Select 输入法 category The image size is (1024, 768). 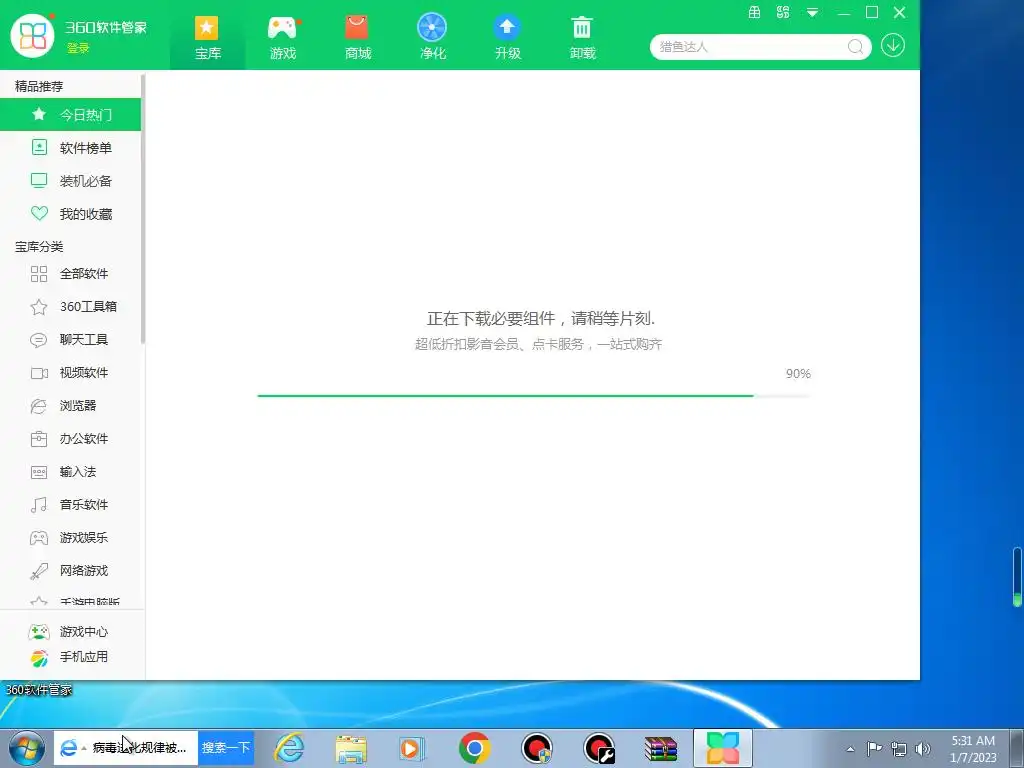click(71, 472)
